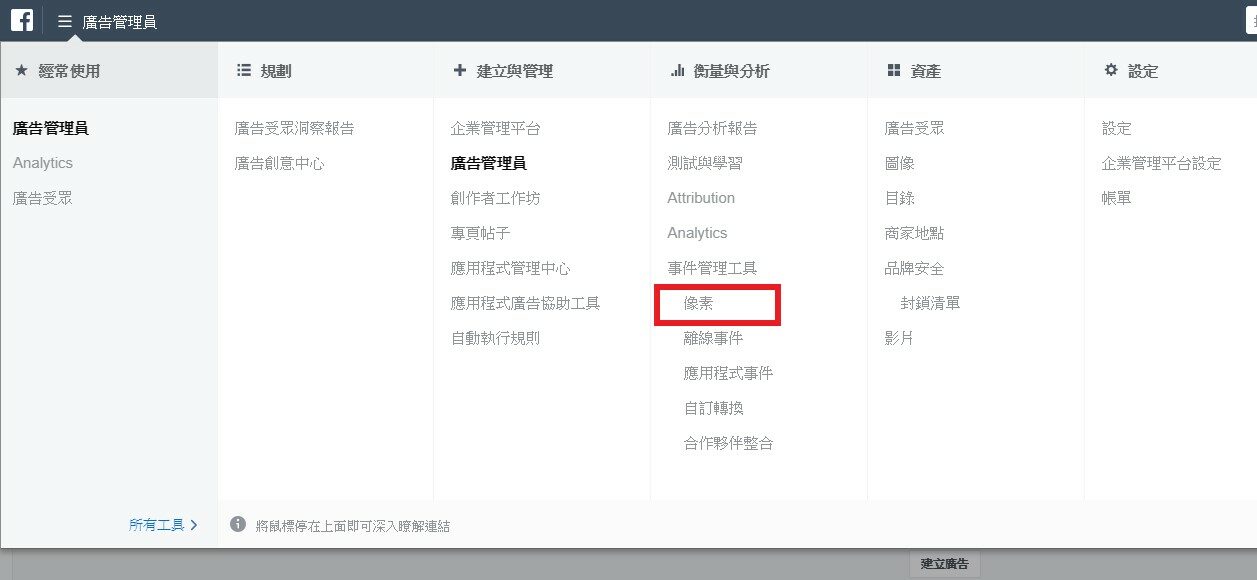Open Analytics in the frequently used list
Viewport: 1257px width, 580px height.
pos(43,163)
